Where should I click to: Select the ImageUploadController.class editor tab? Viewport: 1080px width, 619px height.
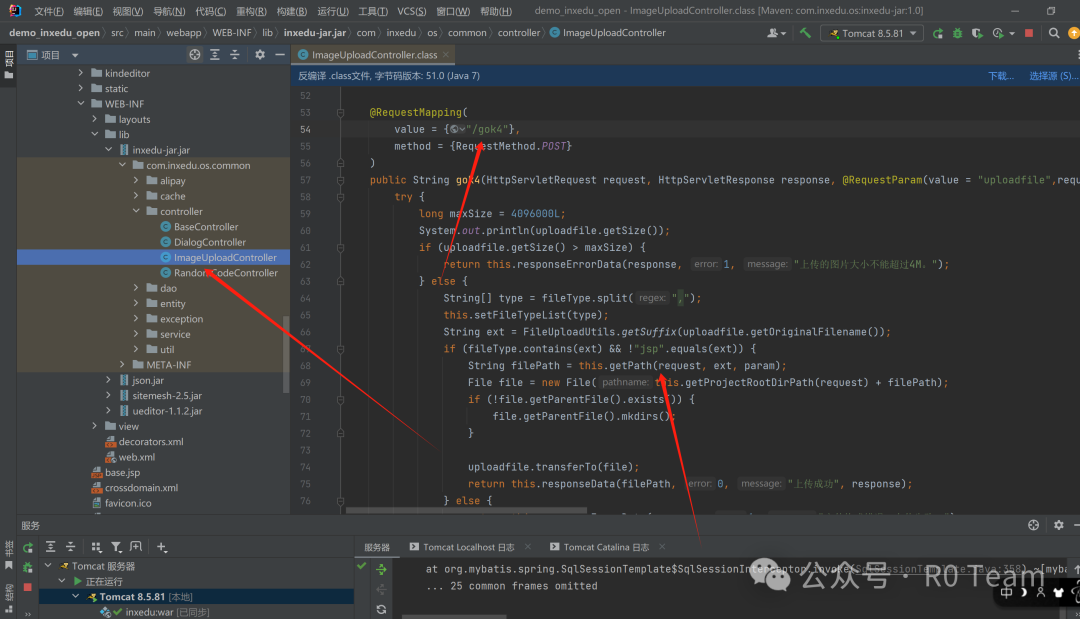point(374,54)
